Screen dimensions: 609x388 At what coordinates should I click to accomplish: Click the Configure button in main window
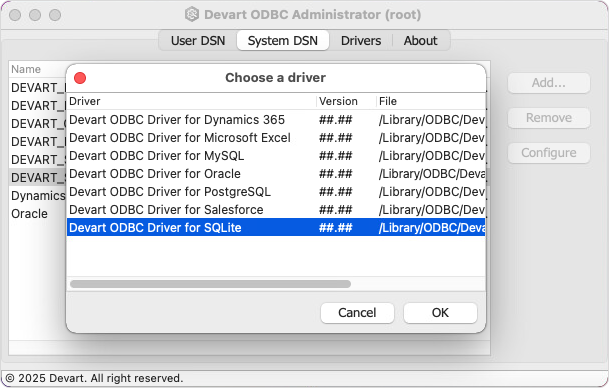coord(549,153)
